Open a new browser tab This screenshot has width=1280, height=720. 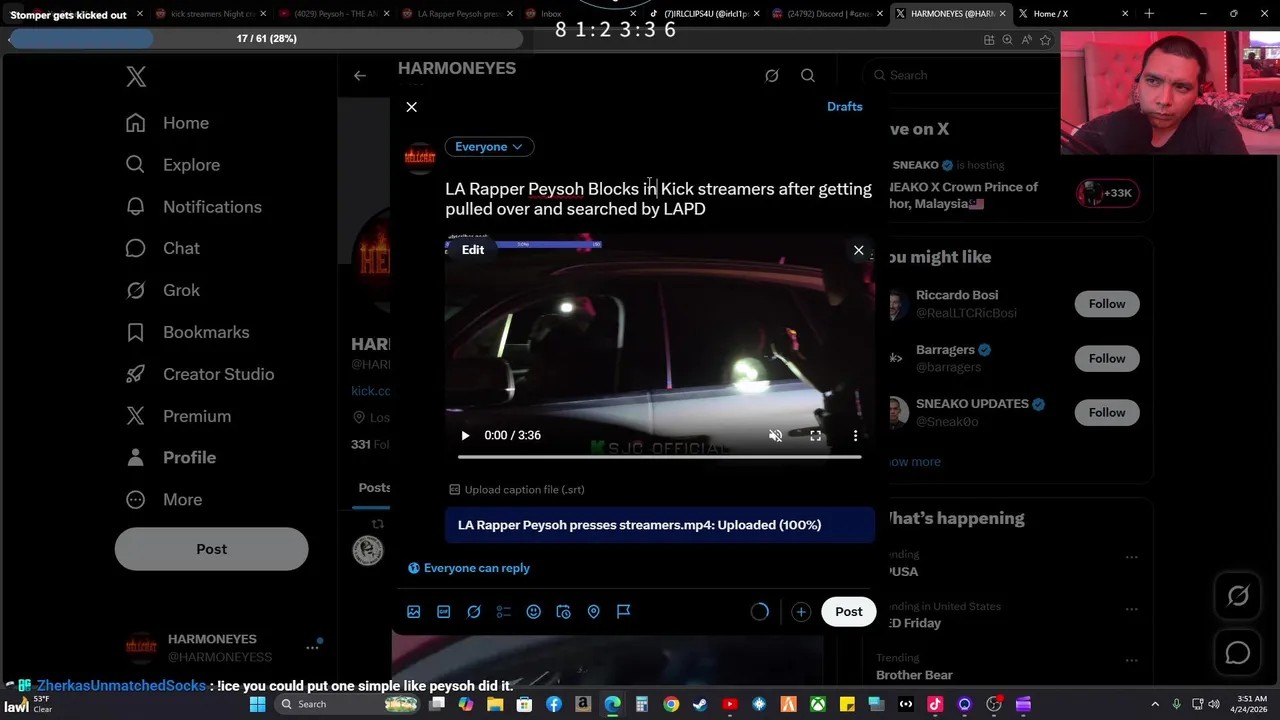(x=1149, y=14)
